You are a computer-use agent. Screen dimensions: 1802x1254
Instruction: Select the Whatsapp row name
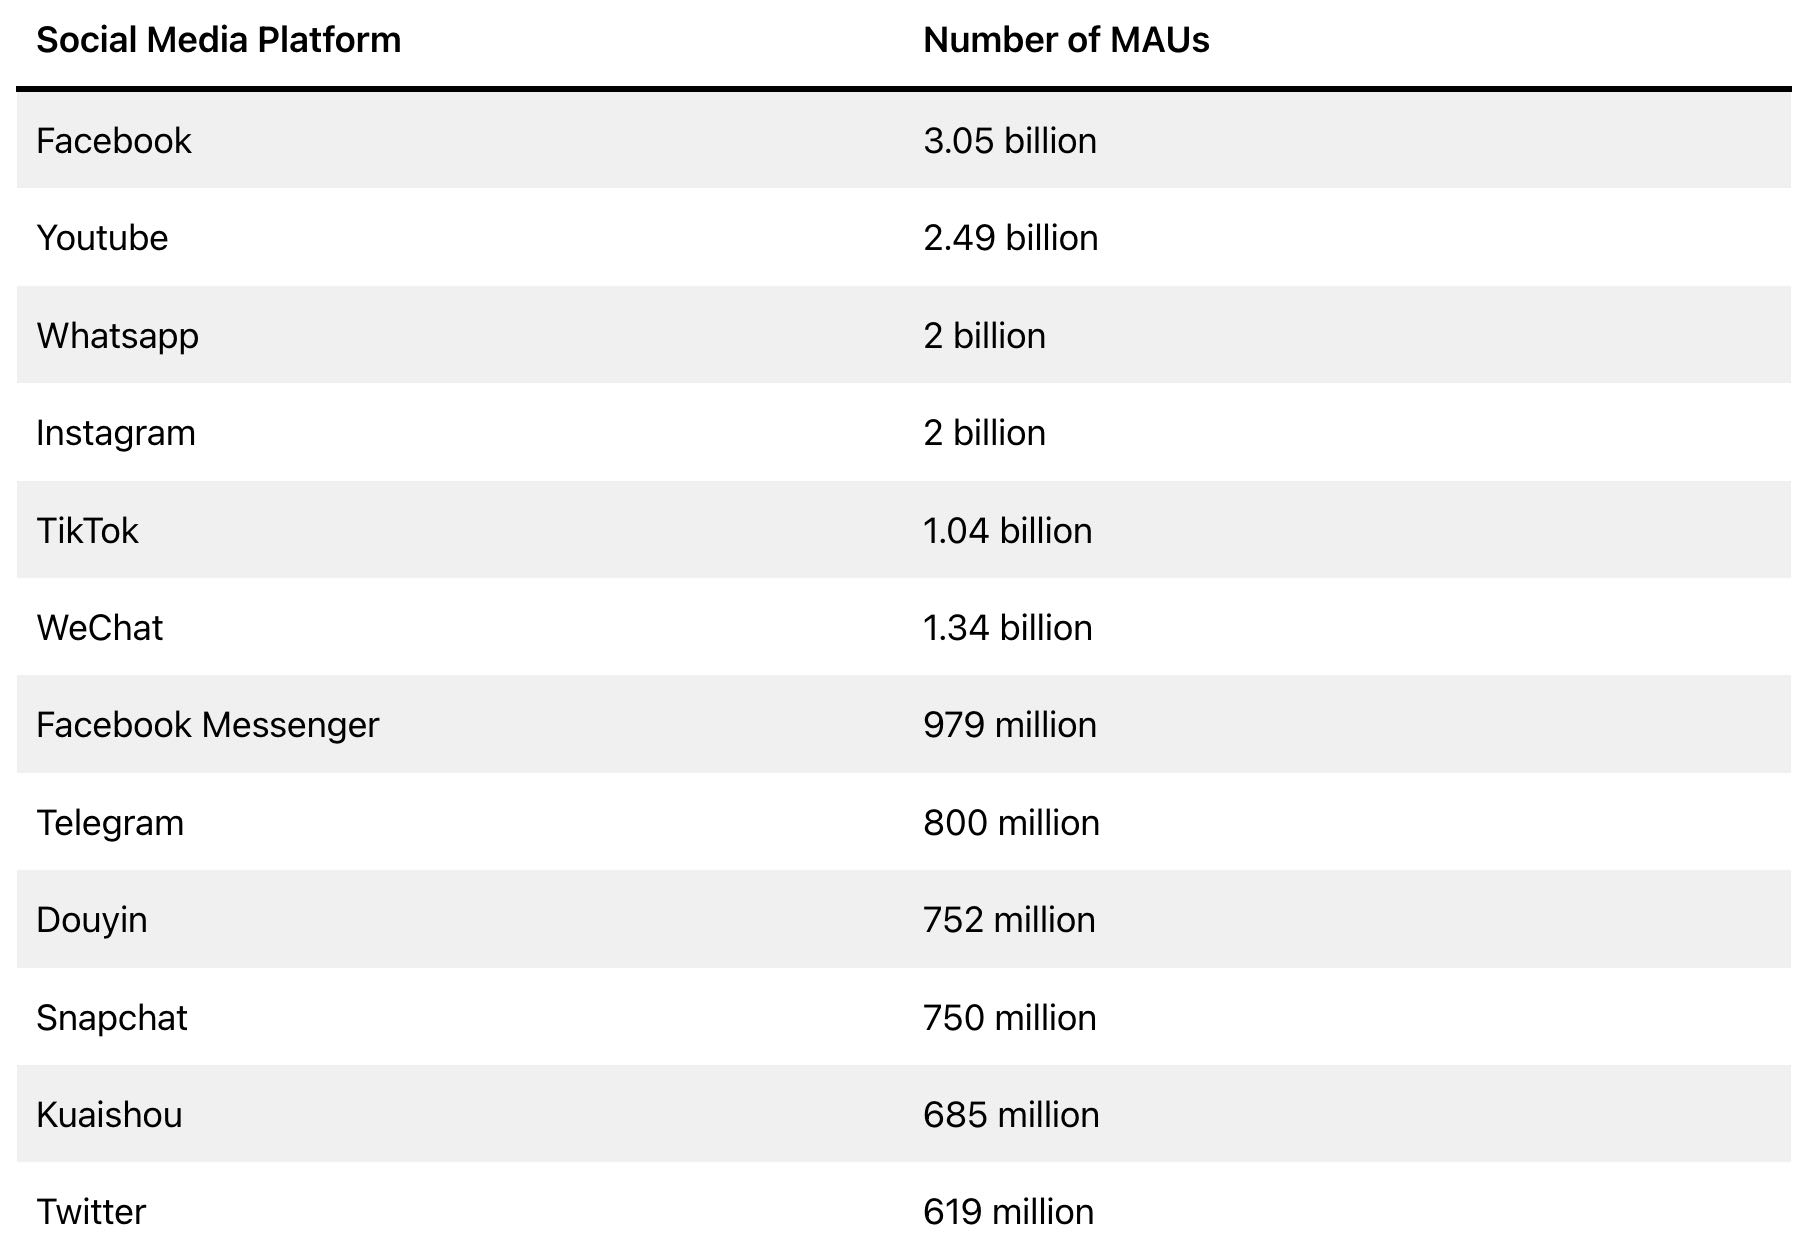click(117, 336)
